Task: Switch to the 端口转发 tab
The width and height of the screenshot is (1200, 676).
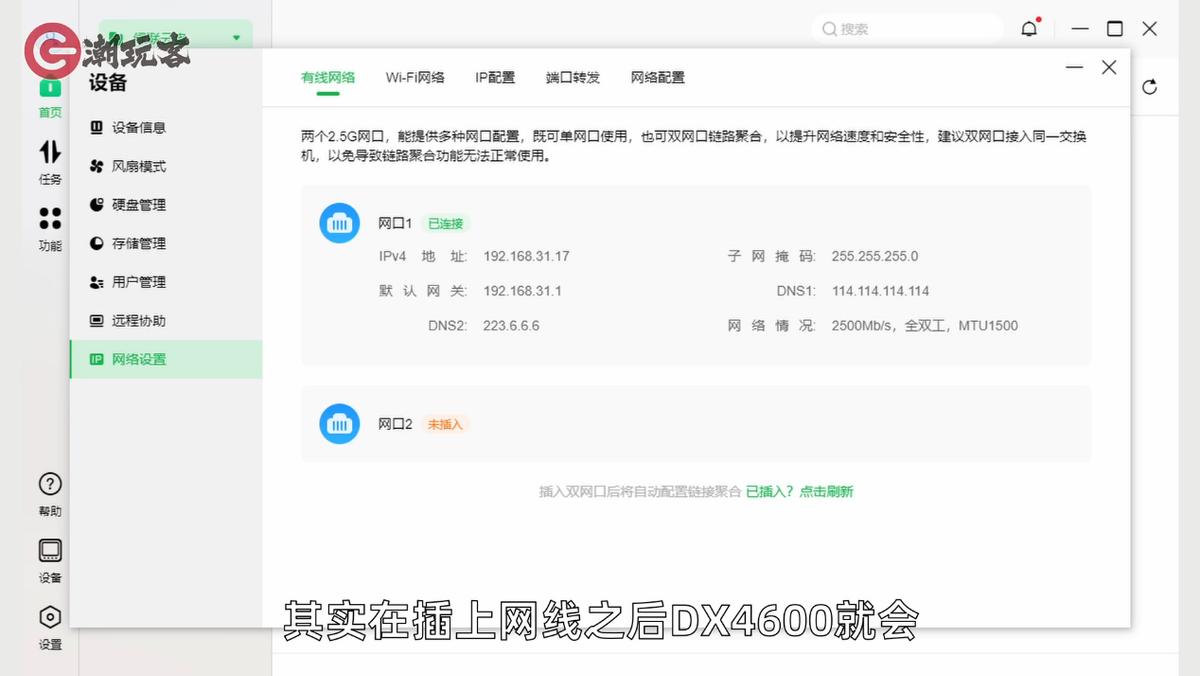Action: (572, 76)
